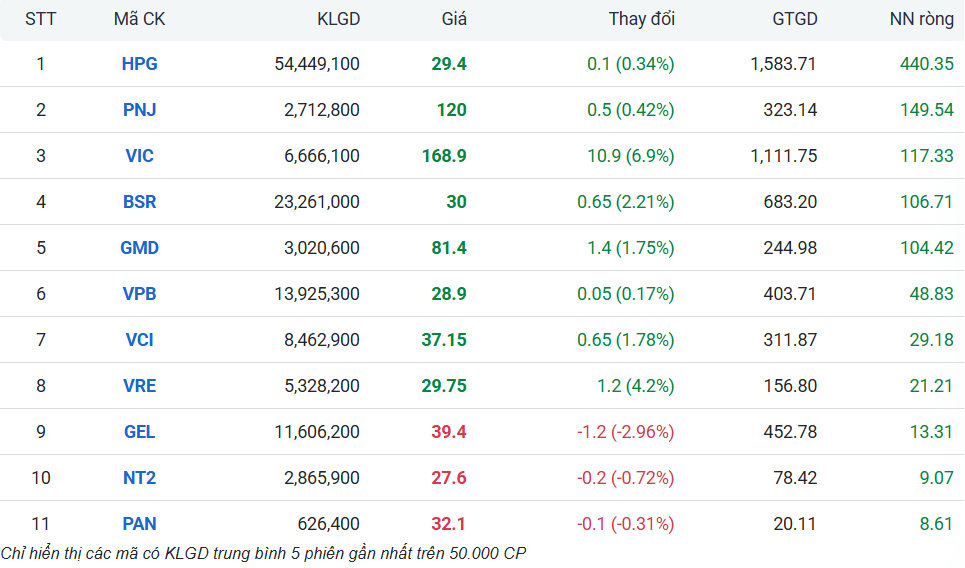Image resolution: width=965 pixels, height=568 pixels.
Task: Open the NT2 stock ticker link
Action: [139, 478]
